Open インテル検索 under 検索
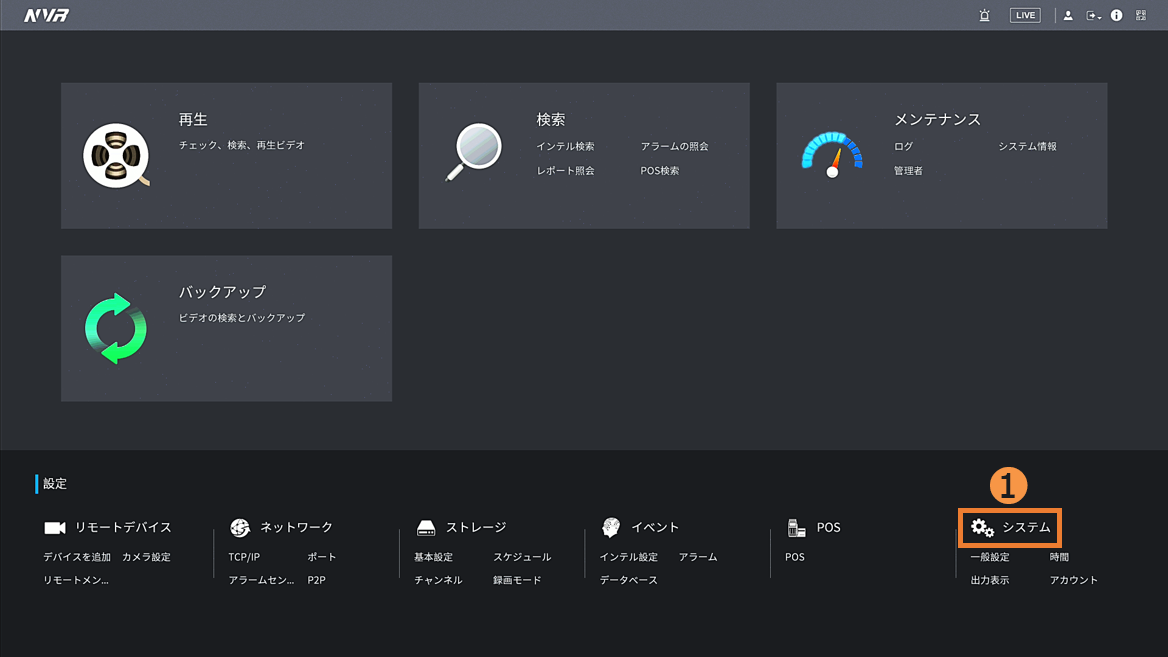1168x657 pixels. (x=565, y=147)
